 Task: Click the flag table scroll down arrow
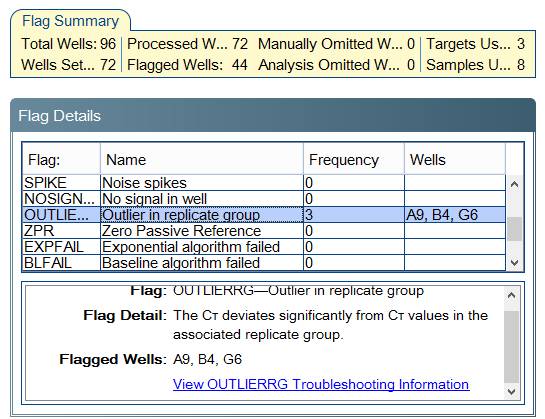click(x=514, y=263)
